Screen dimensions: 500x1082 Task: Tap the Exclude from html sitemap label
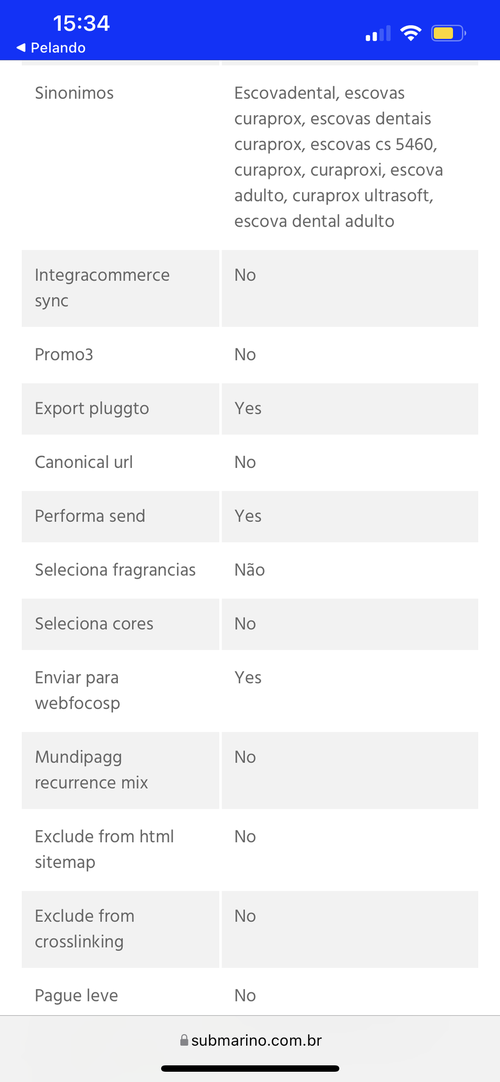[104, 849]
